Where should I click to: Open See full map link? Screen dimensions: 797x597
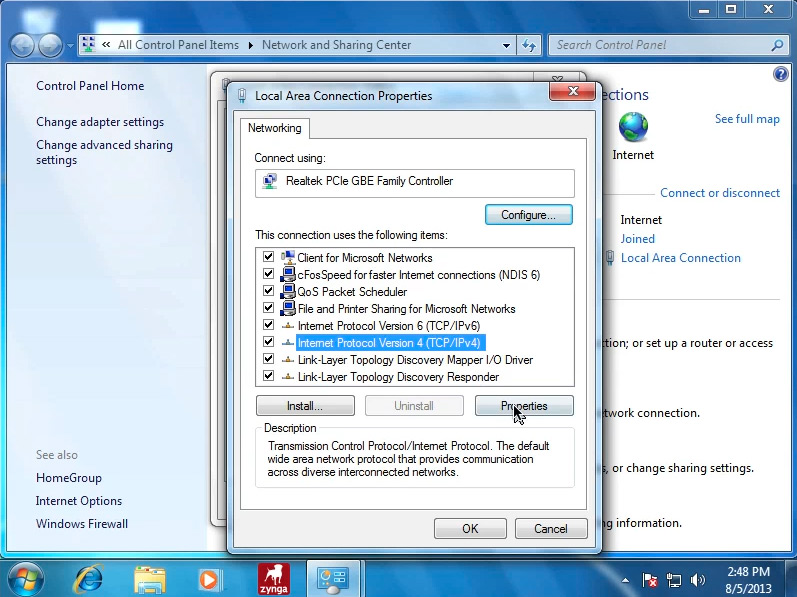point(747,119)
